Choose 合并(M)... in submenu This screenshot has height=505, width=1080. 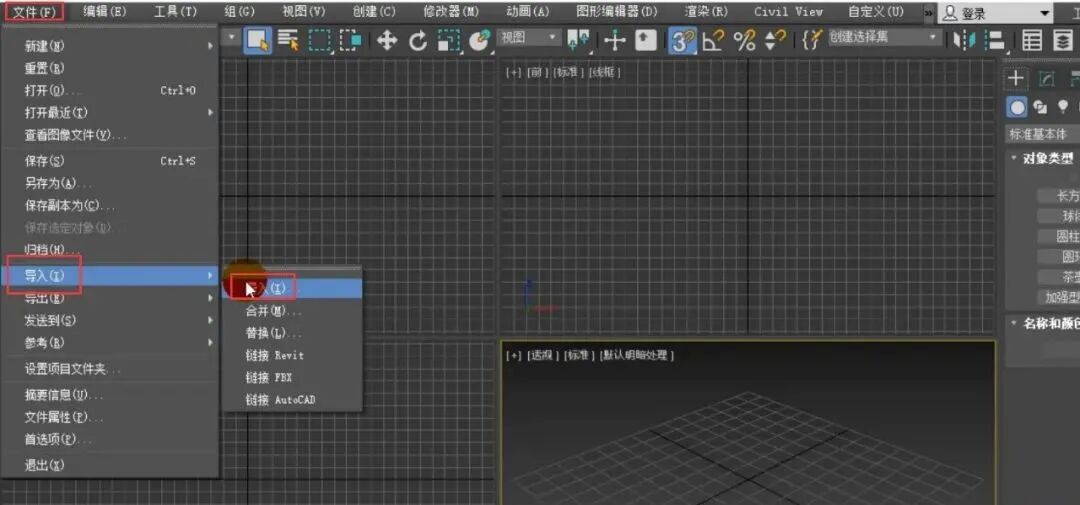pyautogui.click(x=293, y=311)
